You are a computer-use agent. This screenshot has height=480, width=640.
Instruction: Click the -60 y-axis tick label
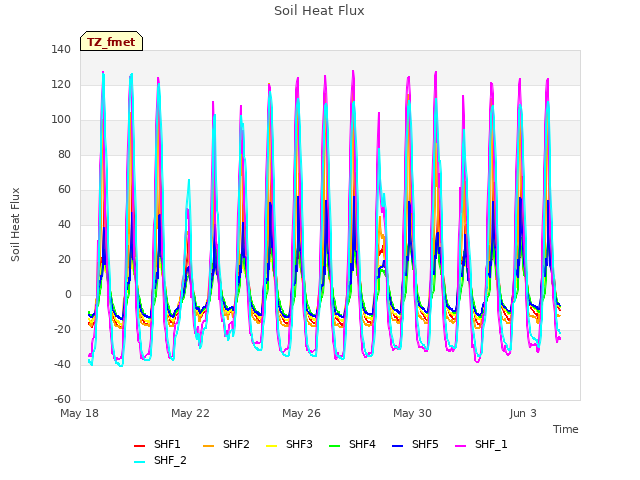(x=62, y=400)
